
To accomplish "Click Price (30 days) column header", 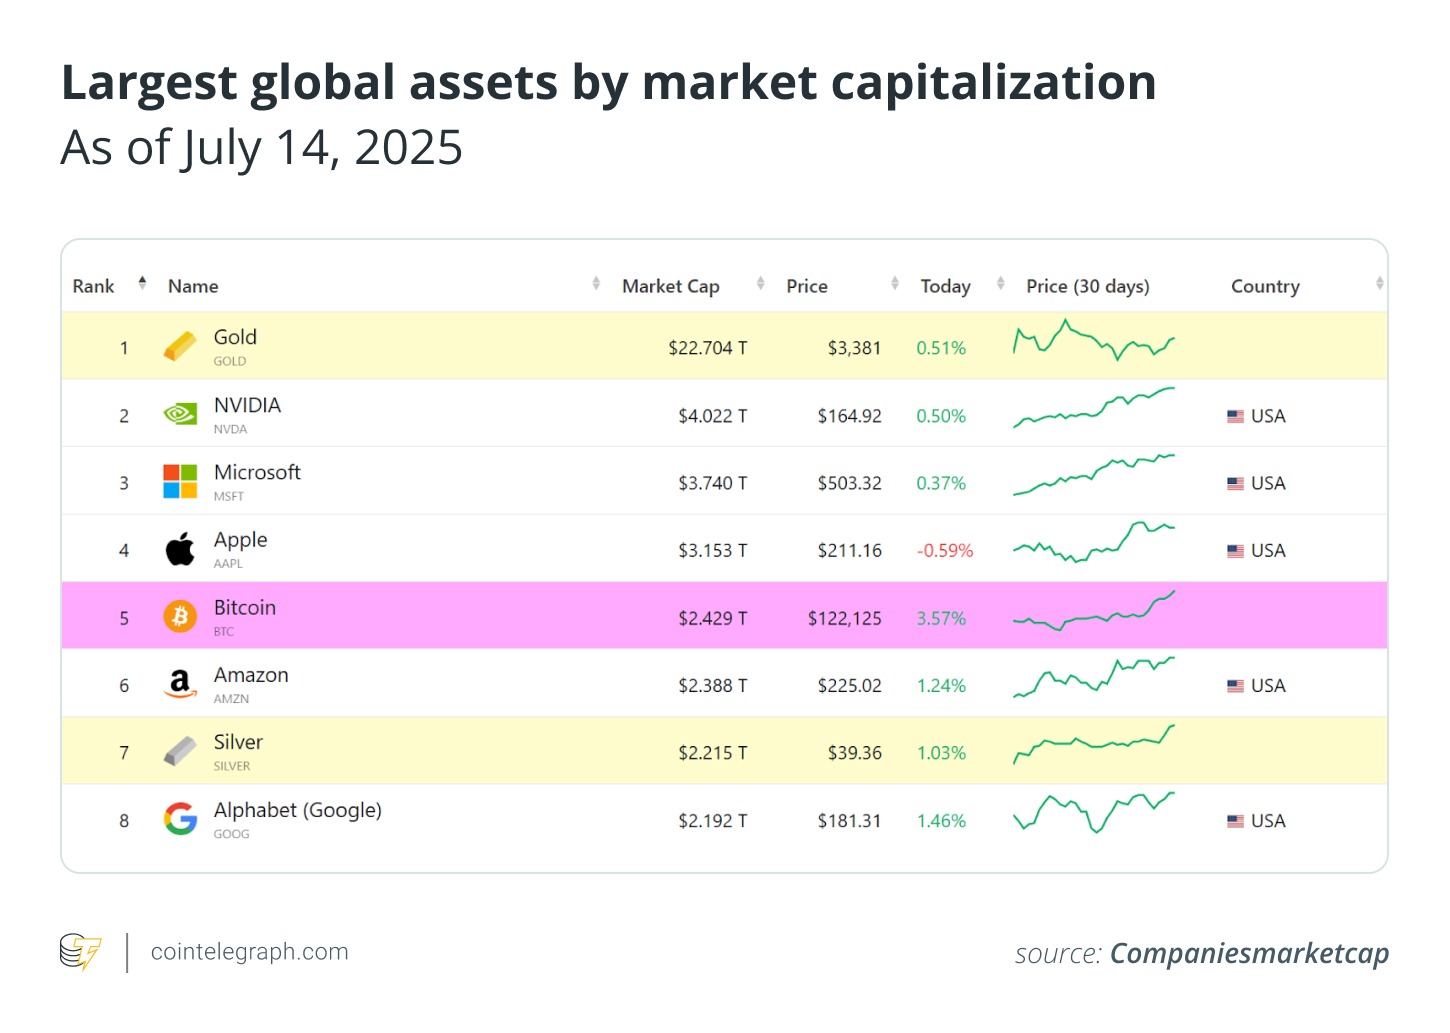I will point(1088,286).
